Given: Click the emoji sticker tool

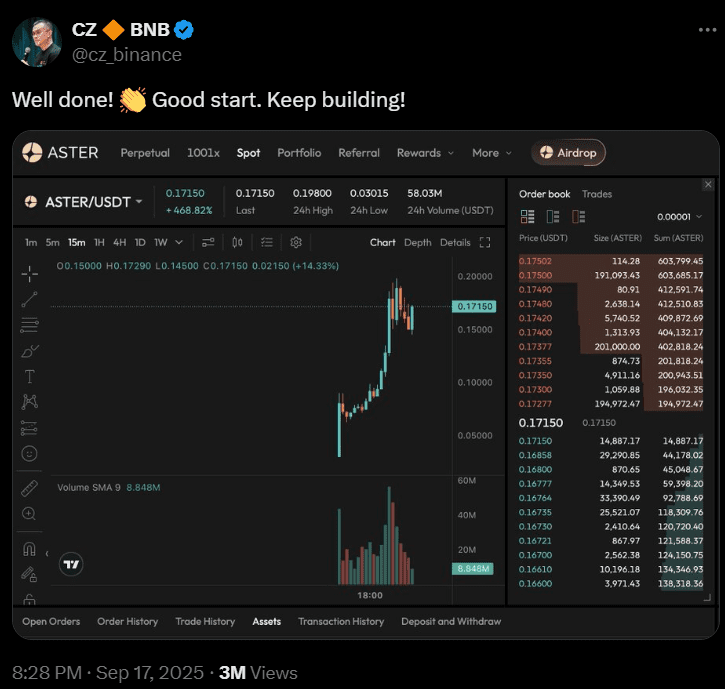Looking at the screenshot, I should tap(30, 453).
